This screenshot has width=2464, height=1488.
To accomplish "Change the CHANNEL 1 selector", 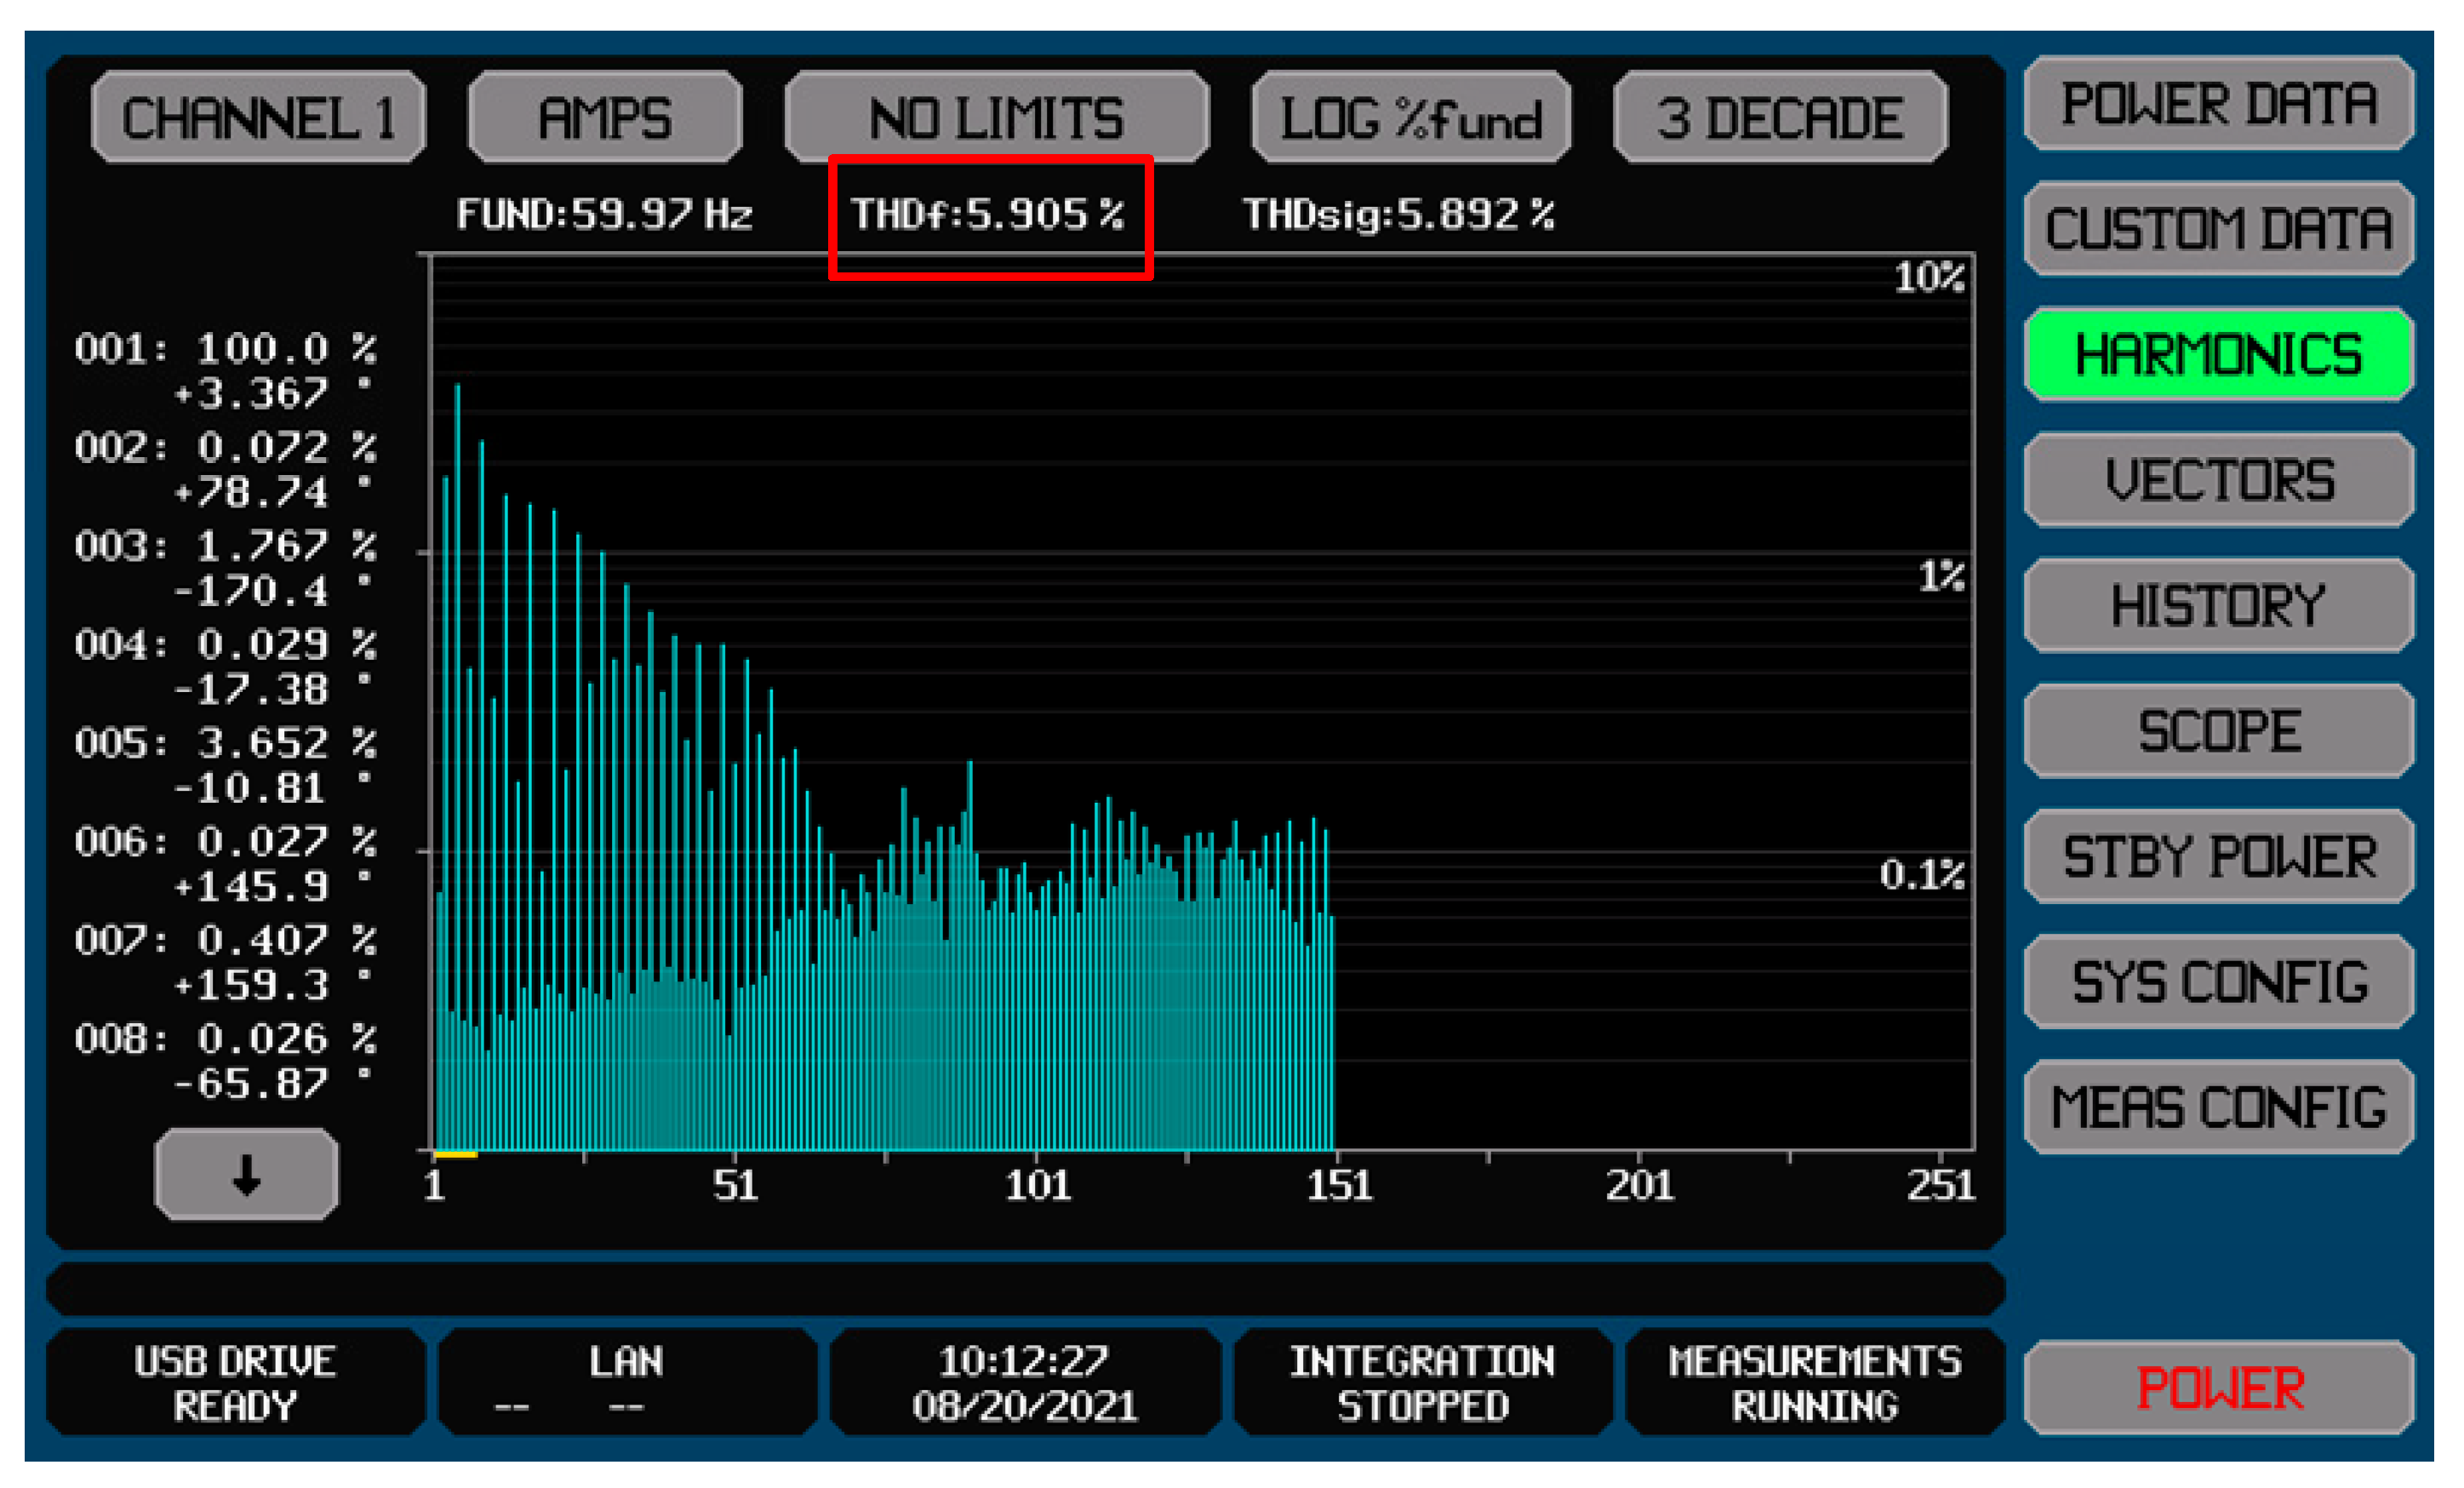I will click(259, 118).
